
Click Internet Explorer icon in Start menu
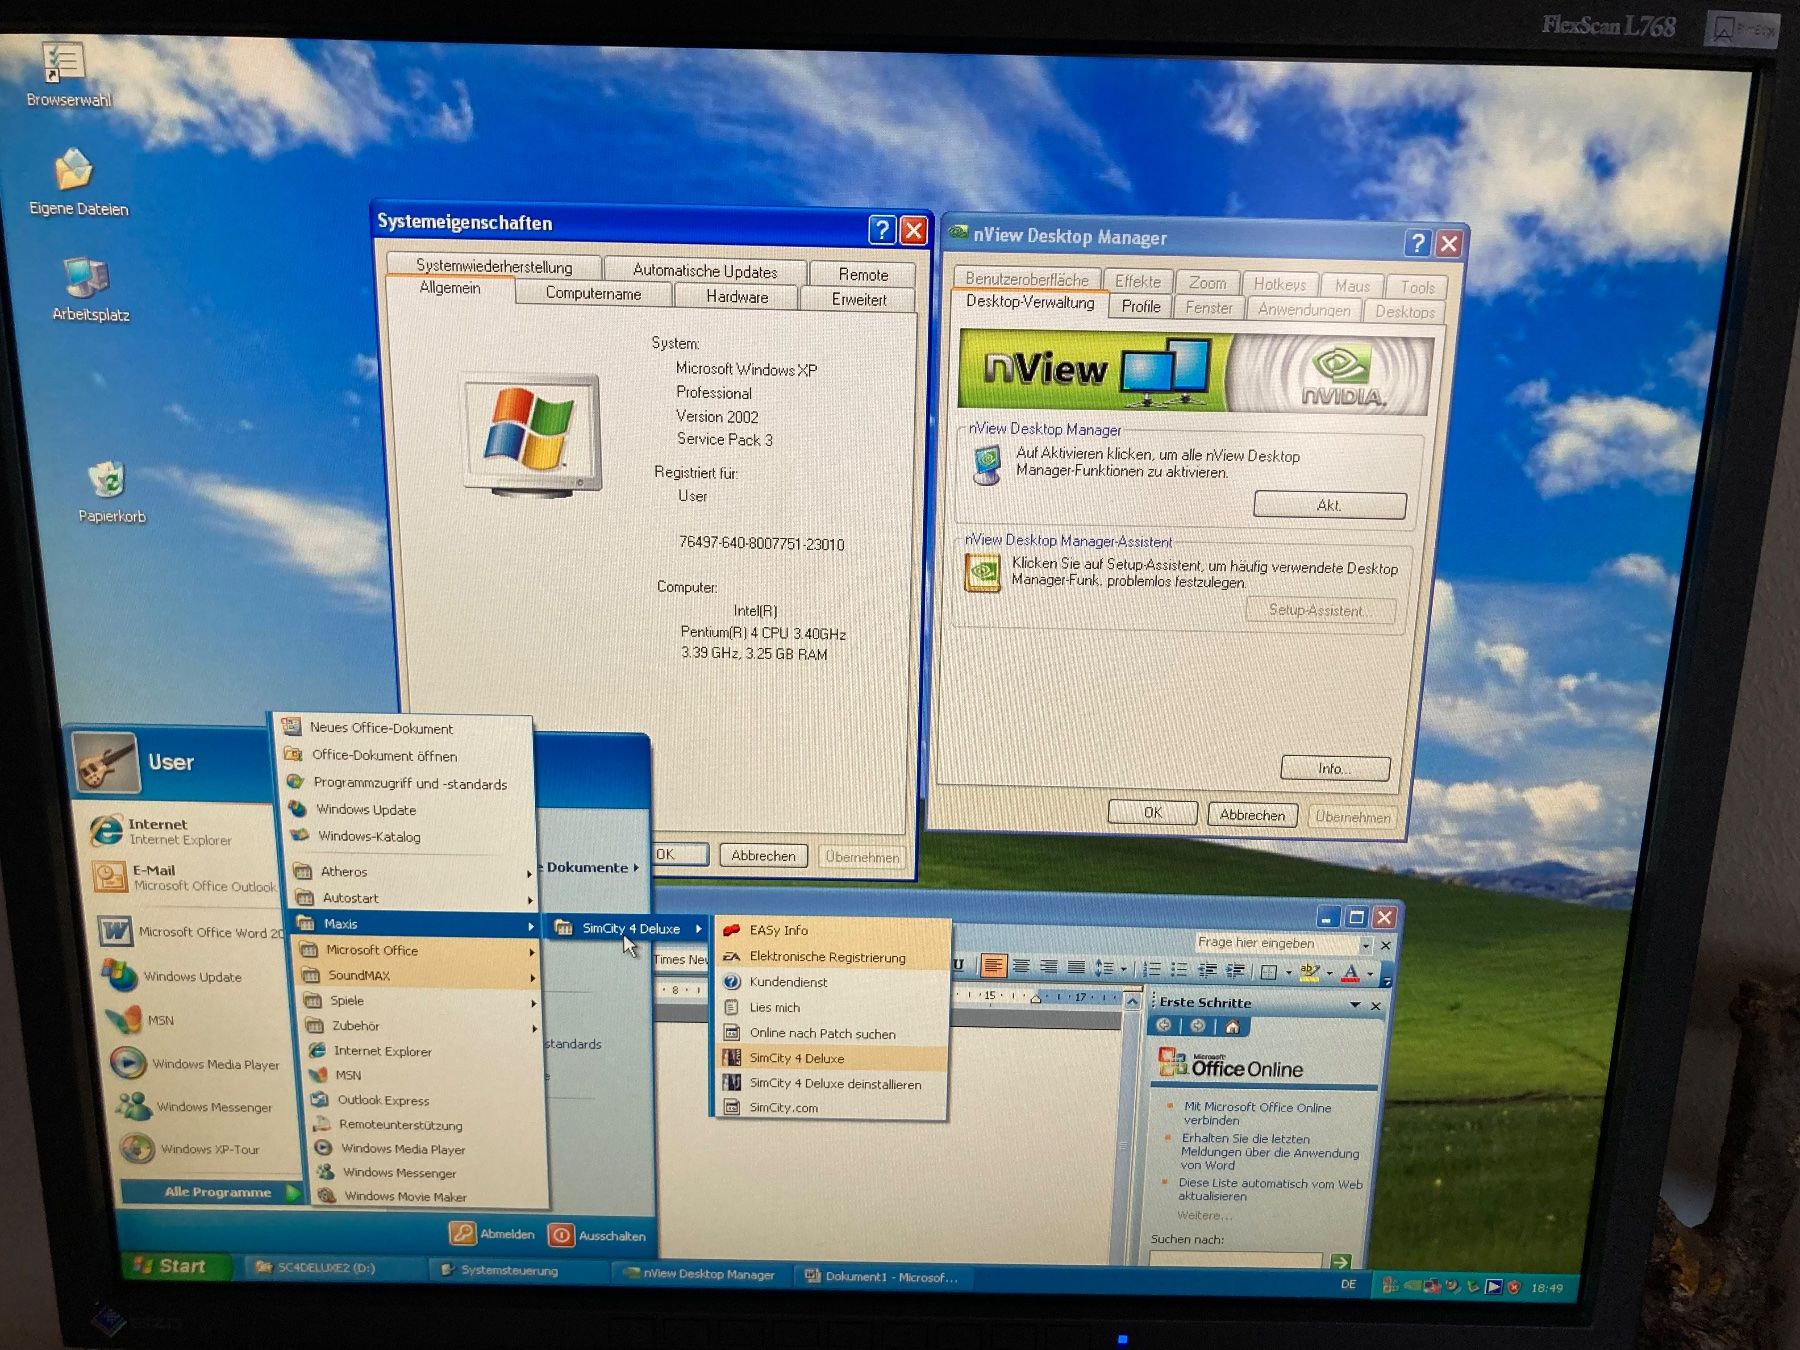[x=107, y=830]
